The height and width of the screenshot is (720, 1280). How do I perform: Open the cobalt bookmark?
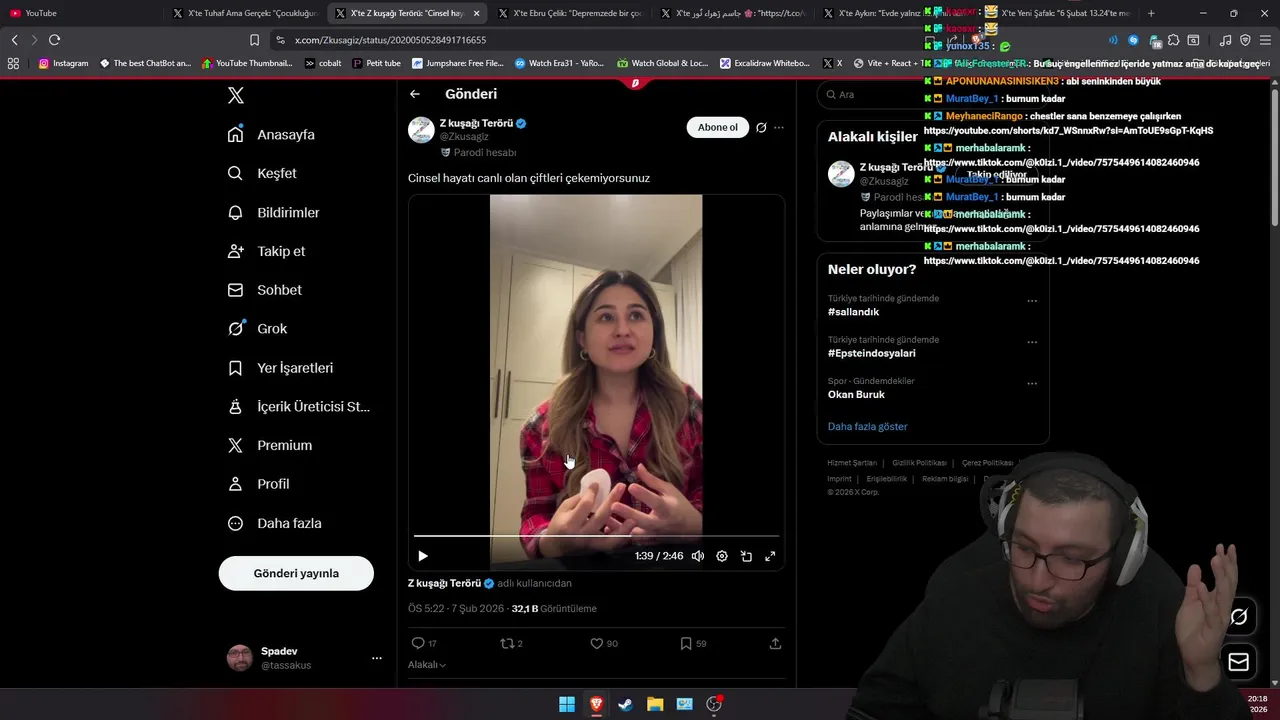coord(323,63)
